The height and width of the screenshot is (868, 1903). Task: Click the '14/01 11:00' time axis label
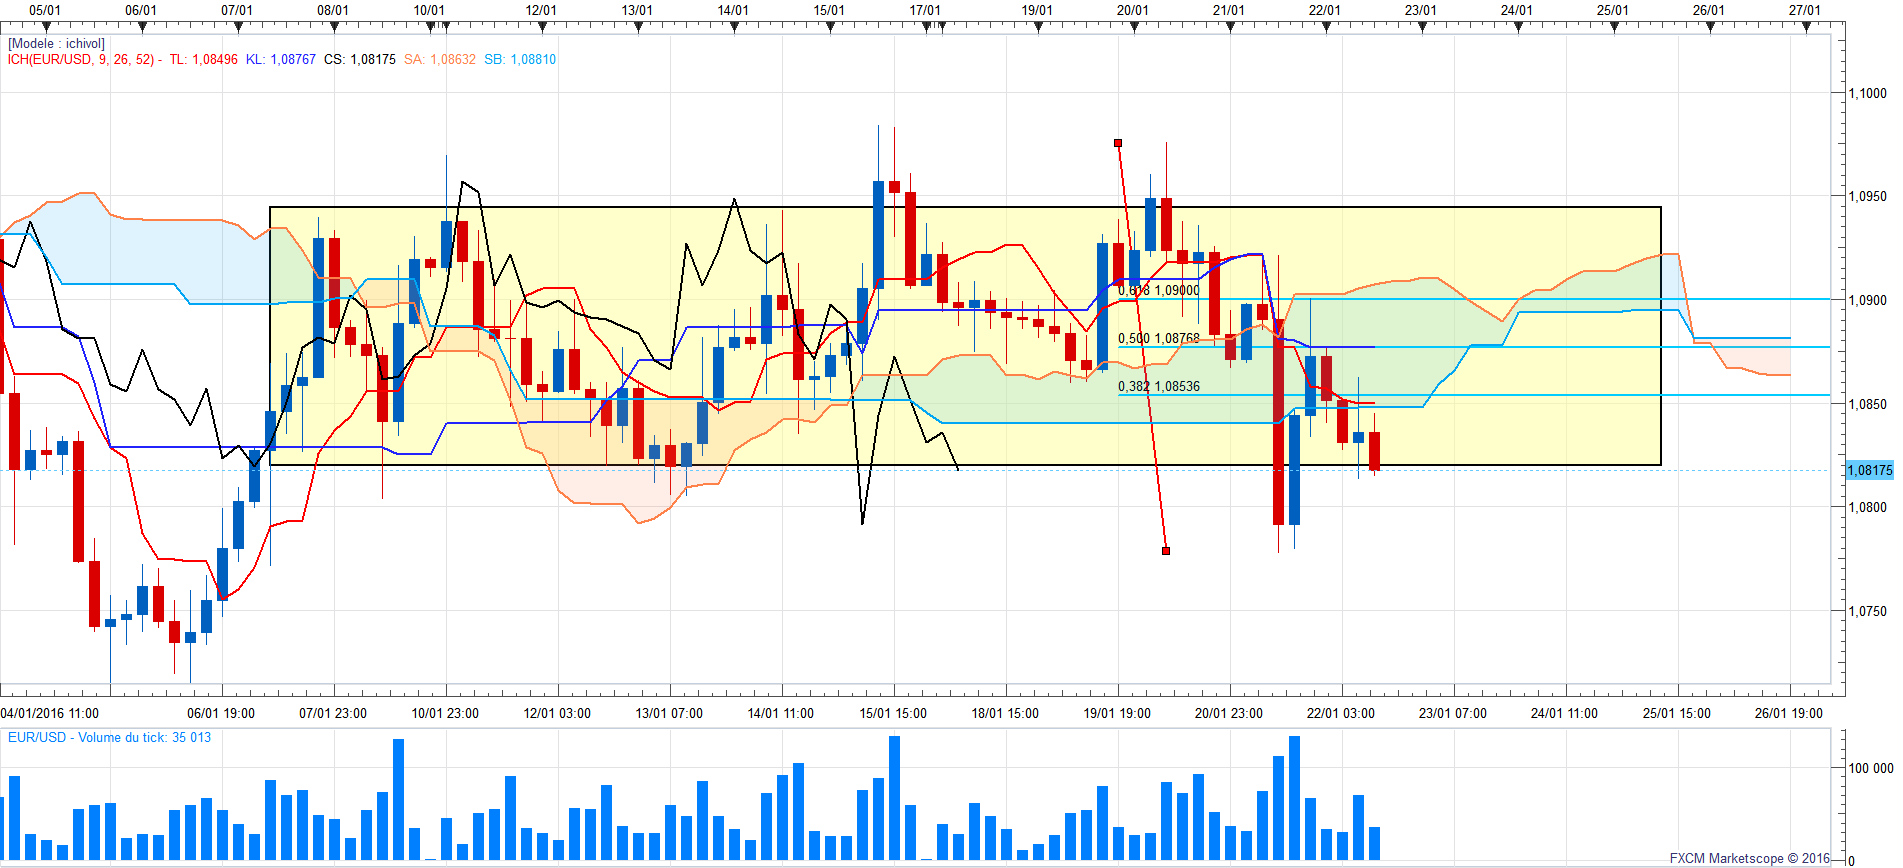(781, 714)
